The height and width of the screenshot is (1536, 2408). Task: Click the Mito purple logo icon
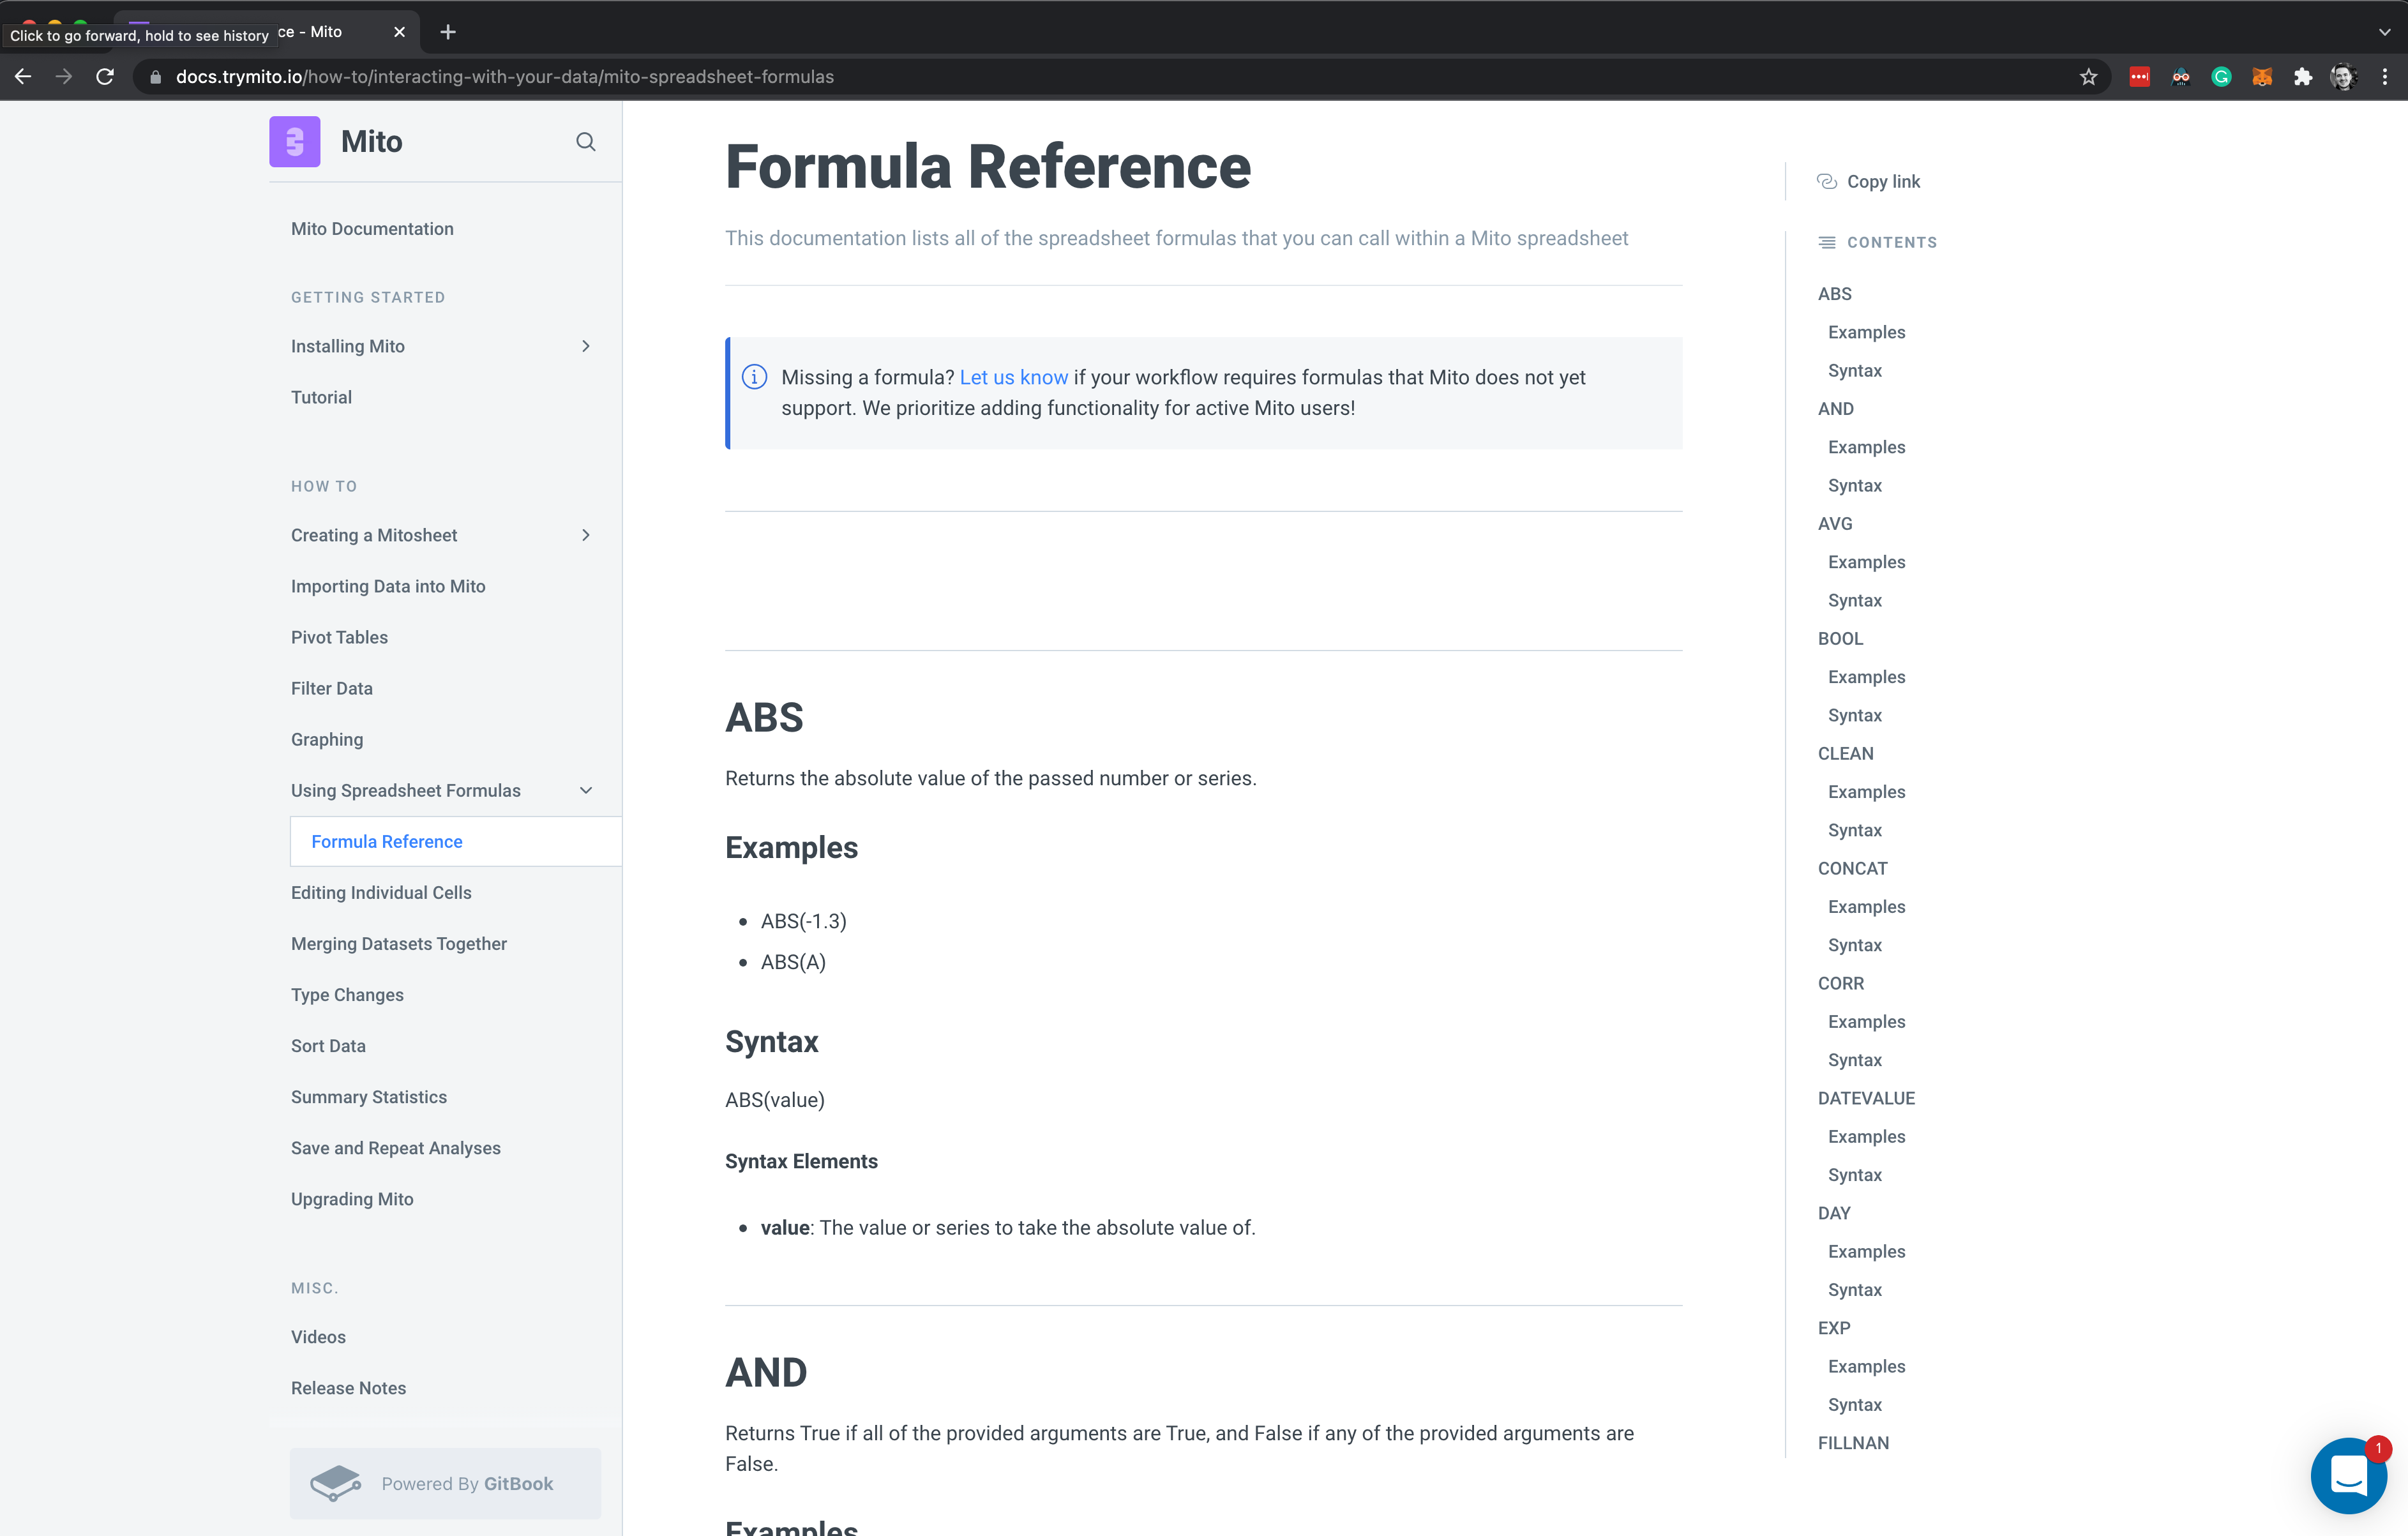294,142
